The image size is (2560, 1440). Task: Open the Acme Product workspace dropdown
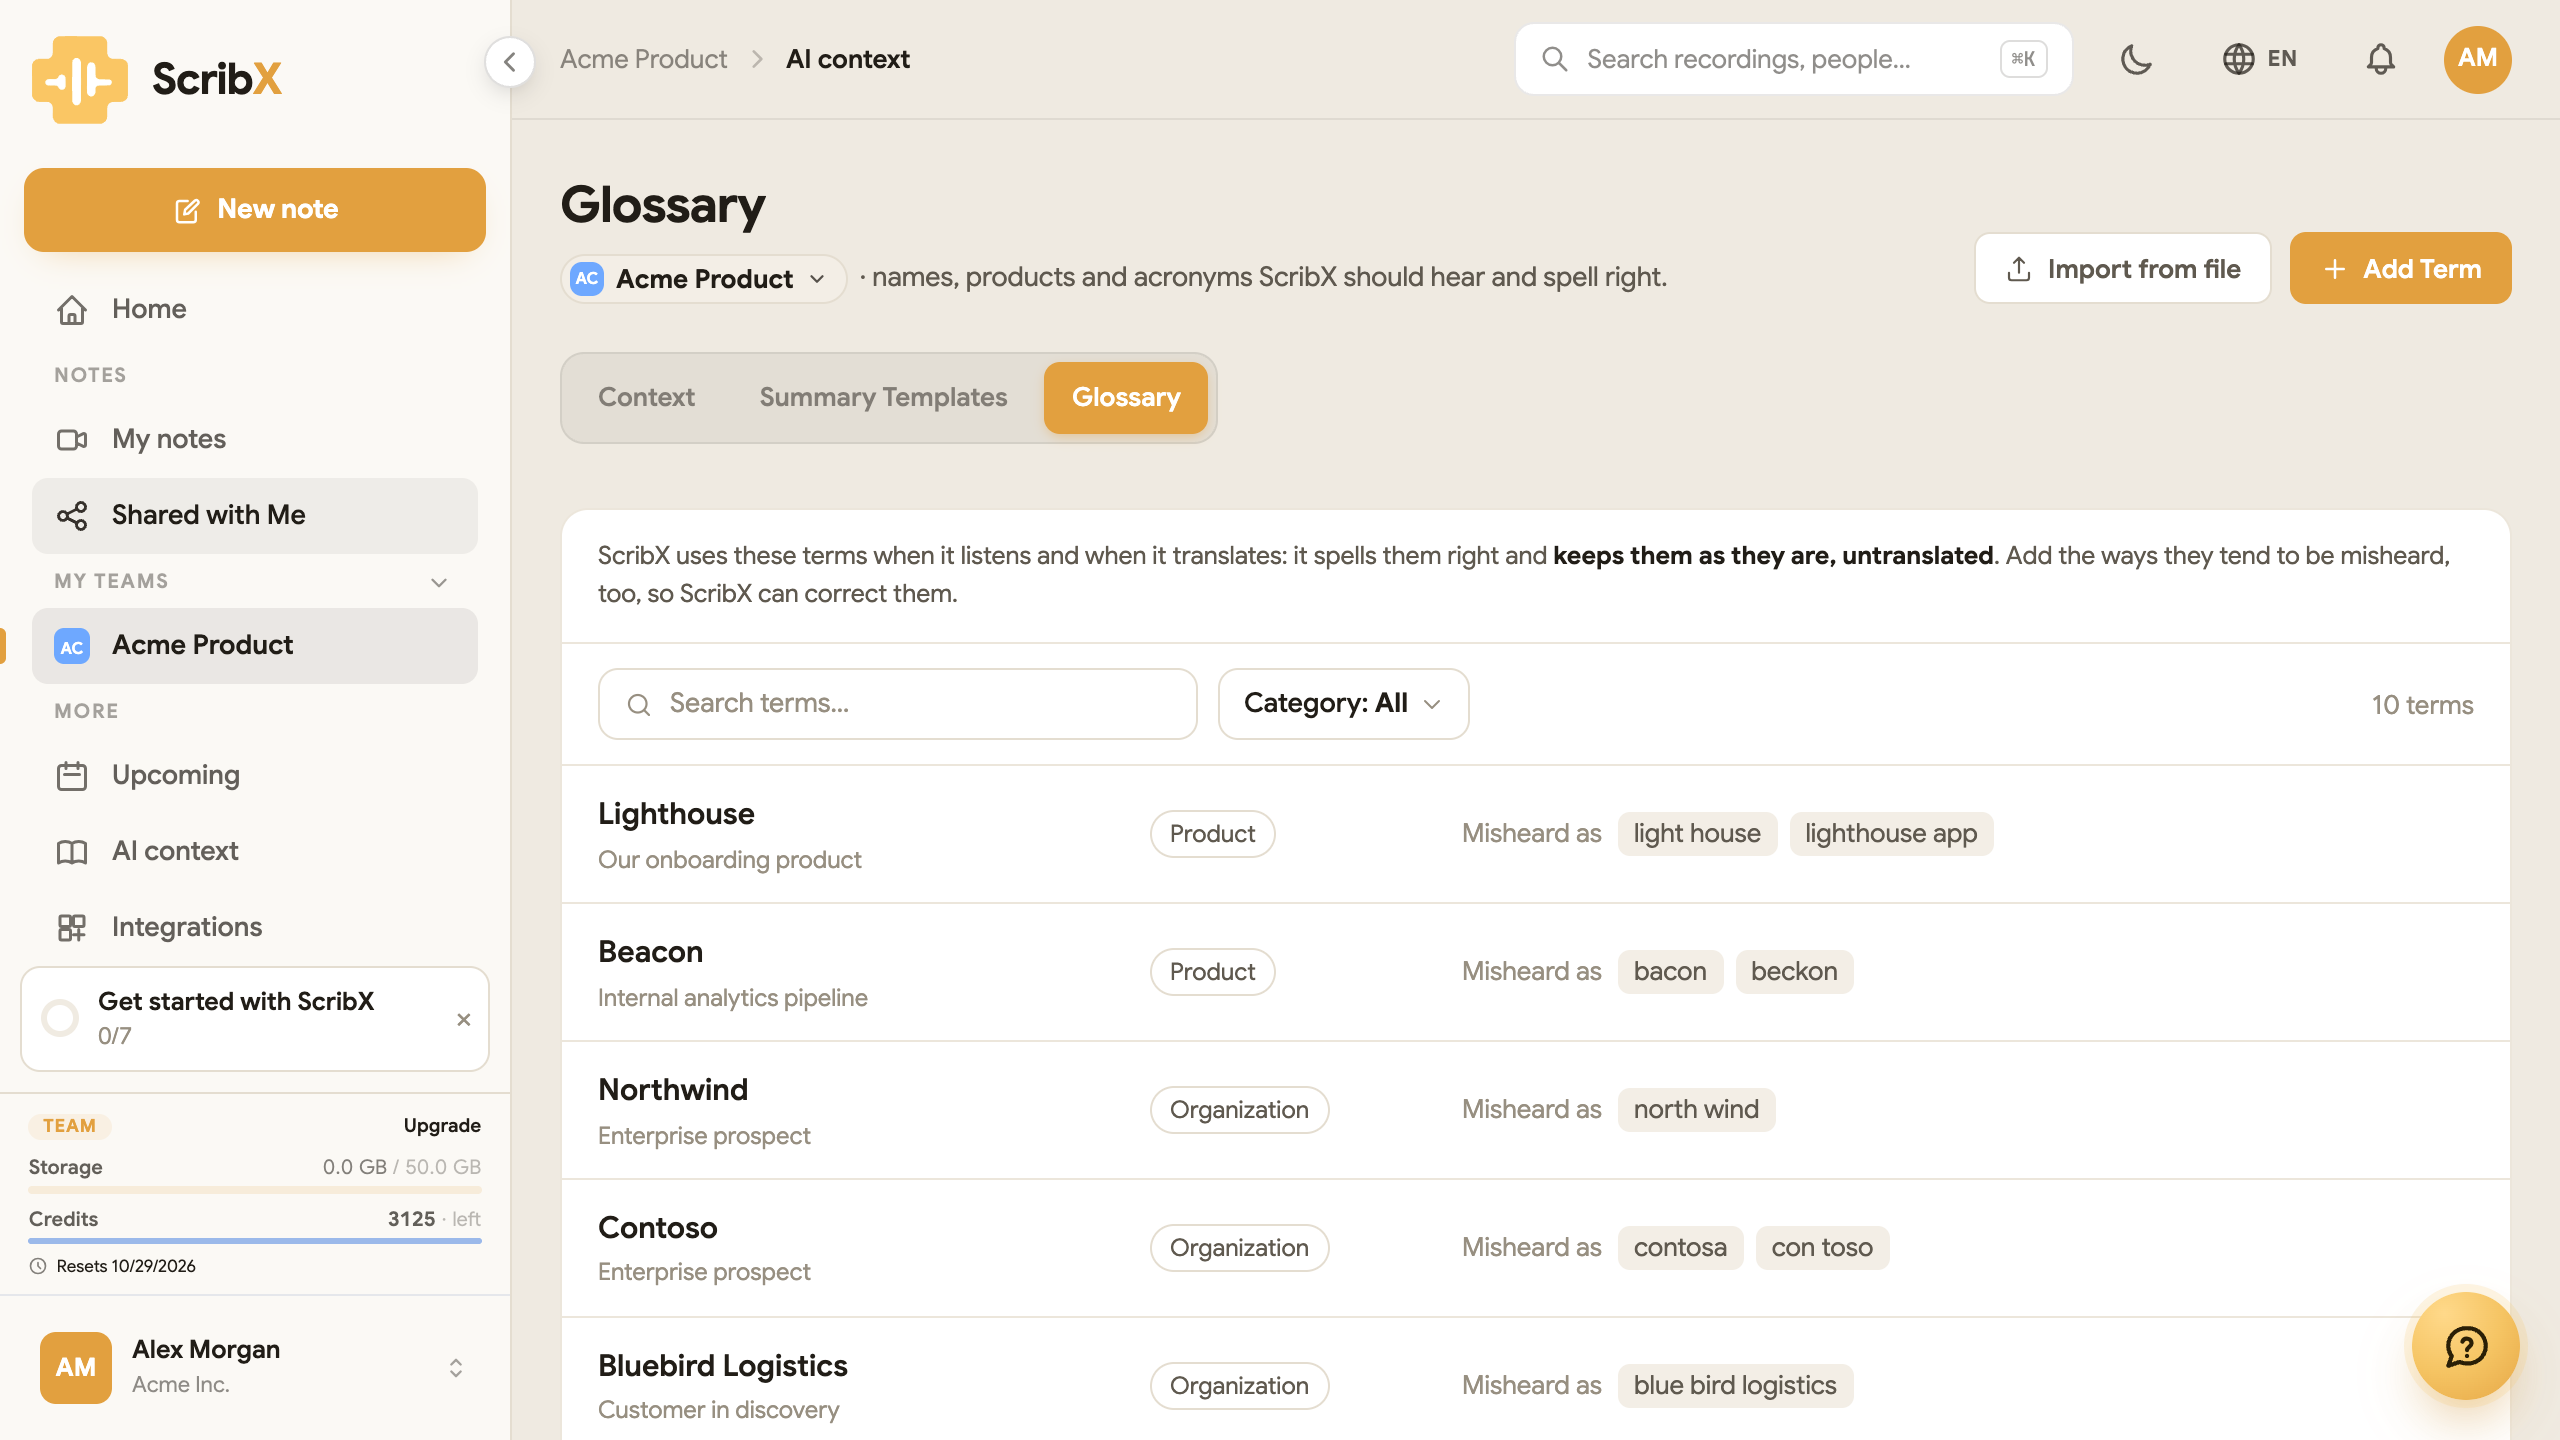(704, 279)
